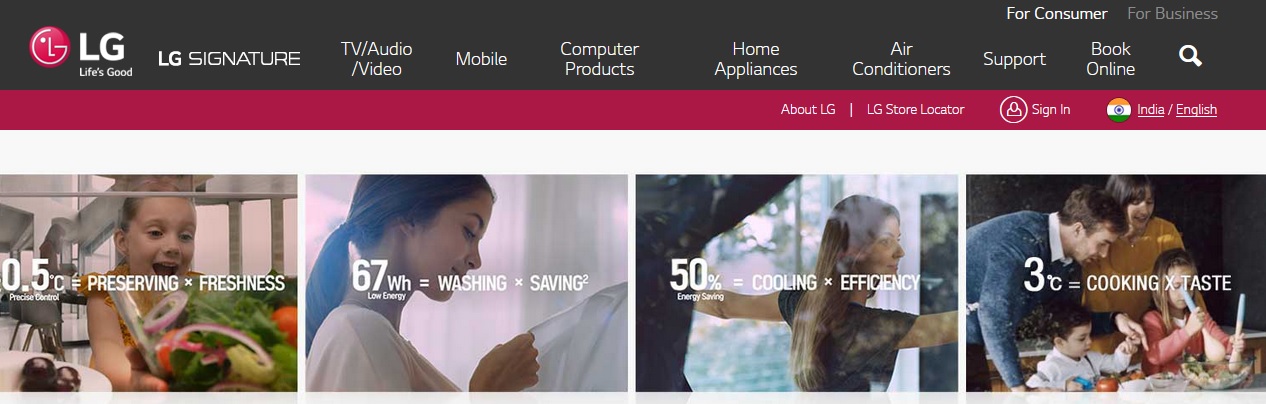Viewport: 1266px width, 404px height.
Task: Open the Book Online page
Action: [x=1111, y=59]
